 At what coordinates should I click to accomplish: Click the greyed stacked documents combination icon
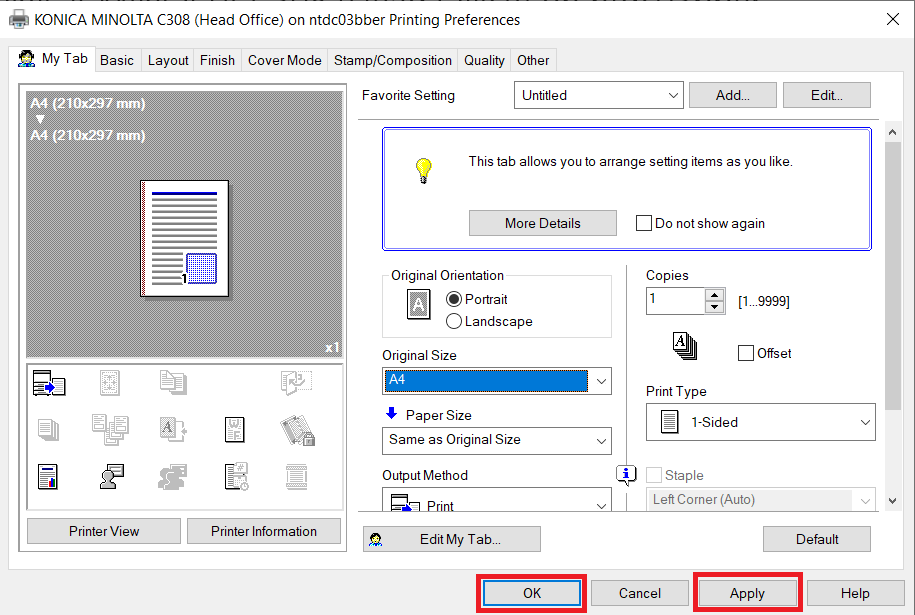[x=173, y=382]
